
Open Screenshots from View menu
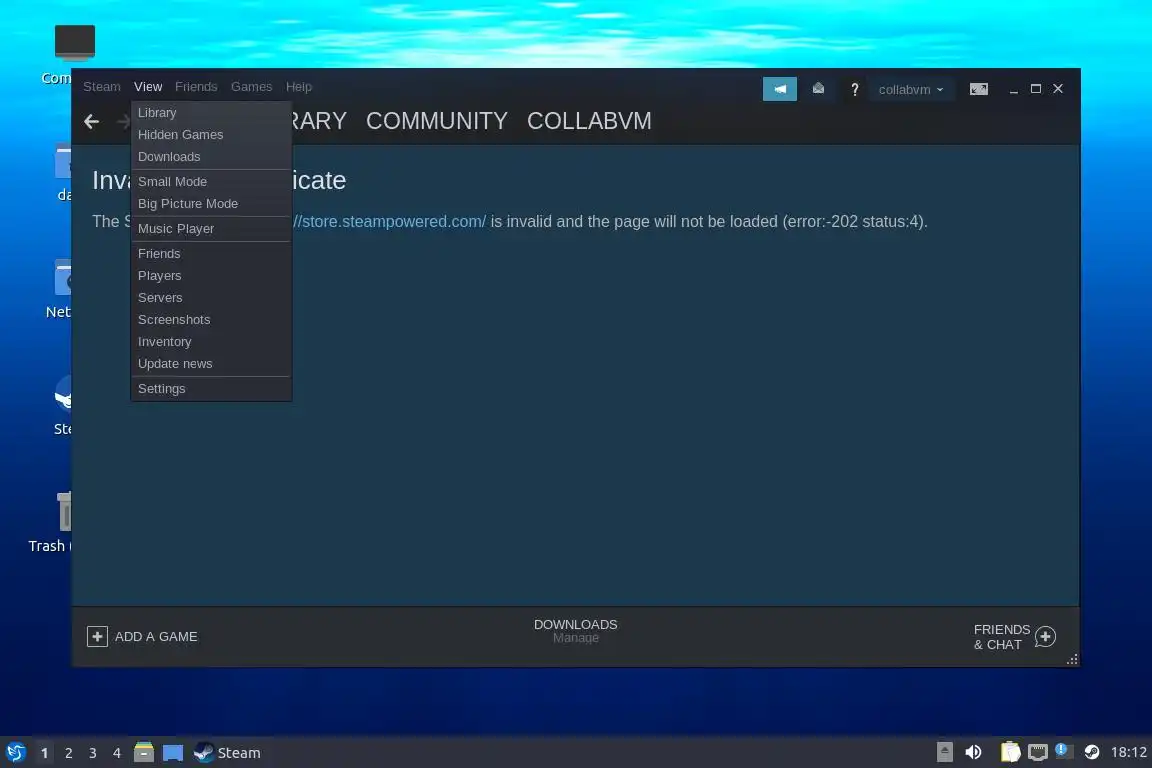[211, 320]
